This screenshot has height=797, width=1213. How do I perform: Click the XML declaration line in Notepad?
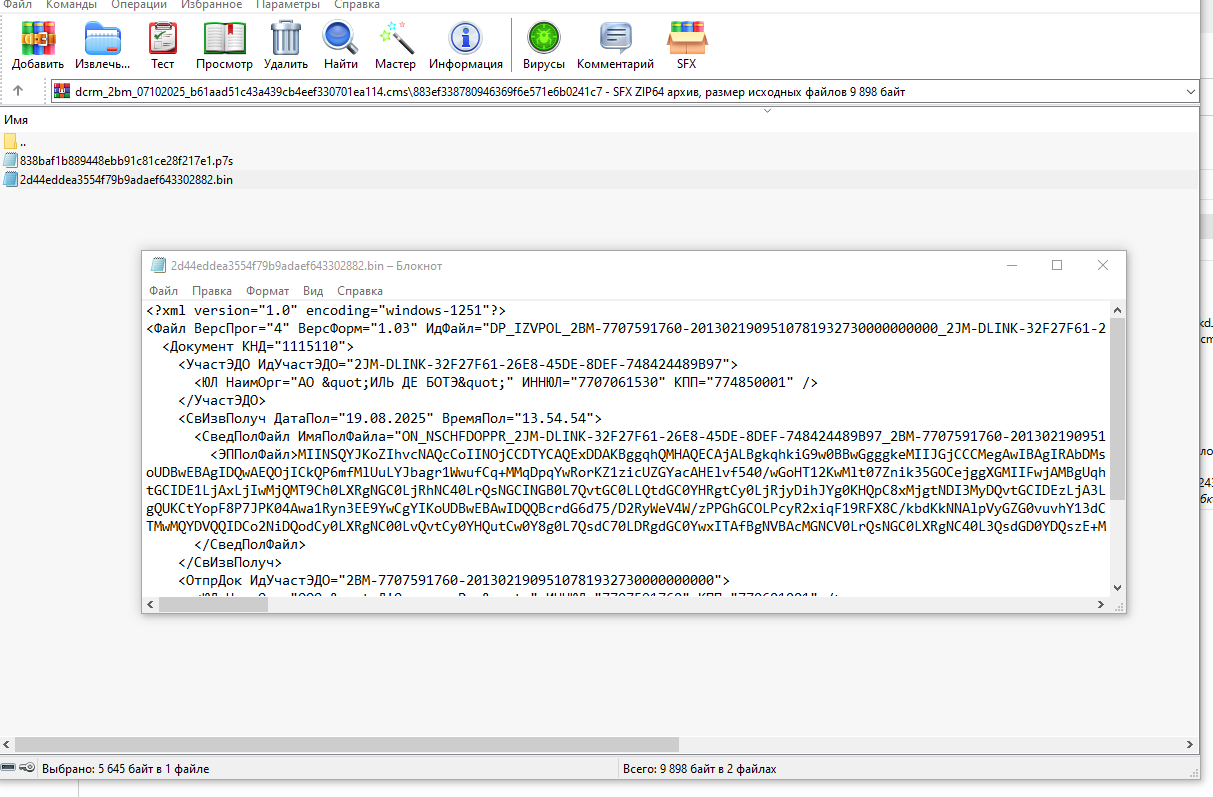[326, 310]
